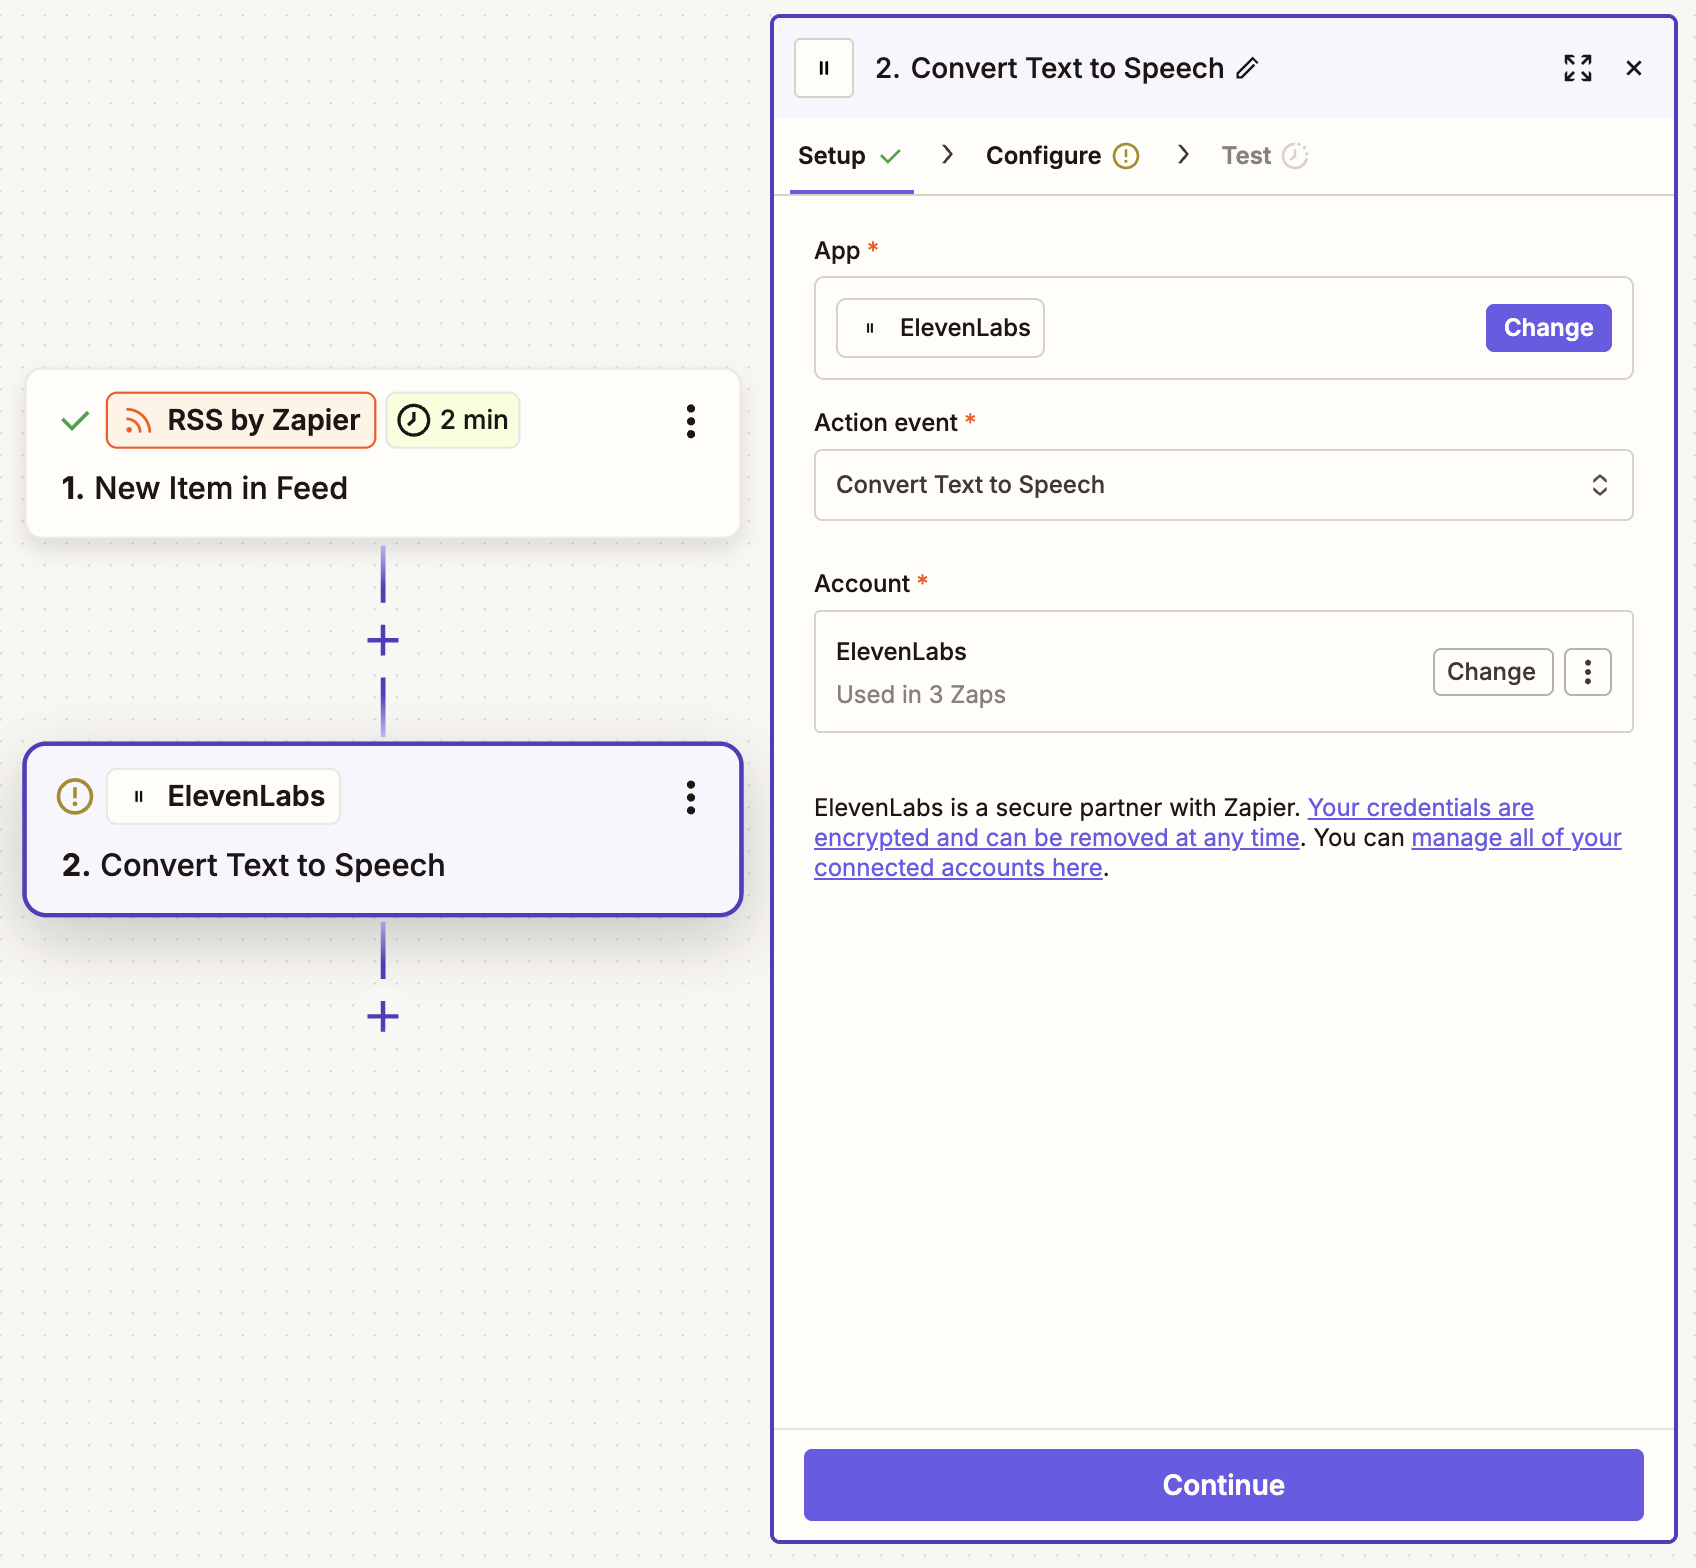Click the pencil icon to rename the step

click(1247, 68)
